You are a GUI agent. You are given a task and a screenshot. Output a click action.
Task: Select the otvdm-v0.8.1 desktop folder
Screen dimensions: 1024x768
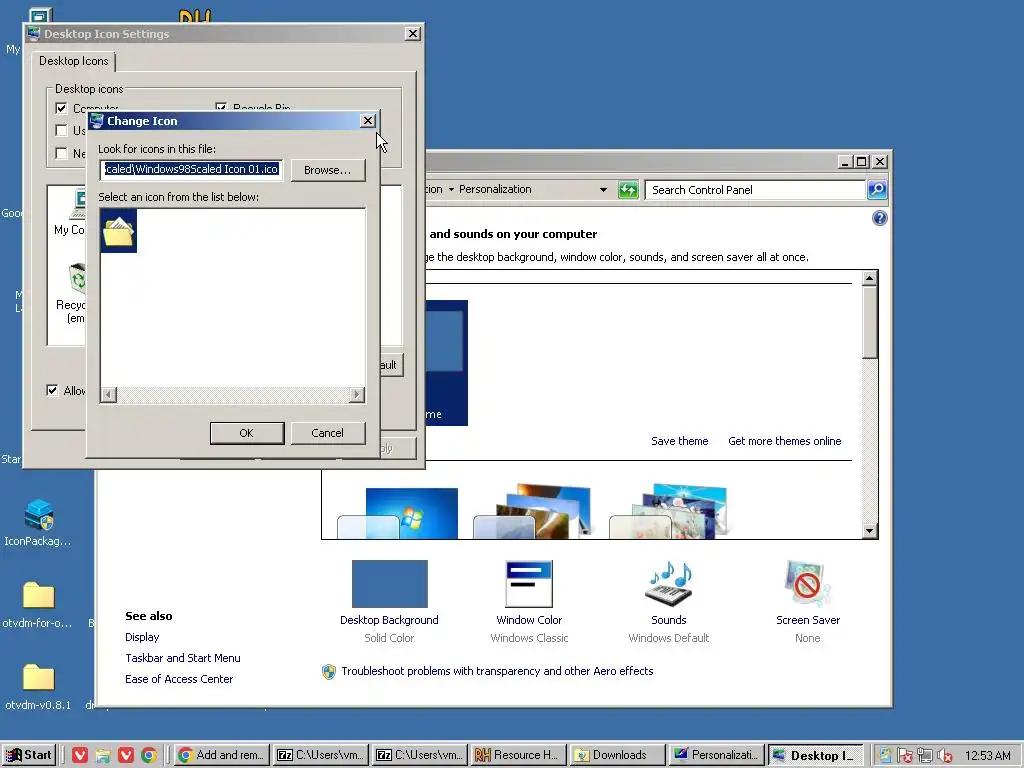coord(38,687)
